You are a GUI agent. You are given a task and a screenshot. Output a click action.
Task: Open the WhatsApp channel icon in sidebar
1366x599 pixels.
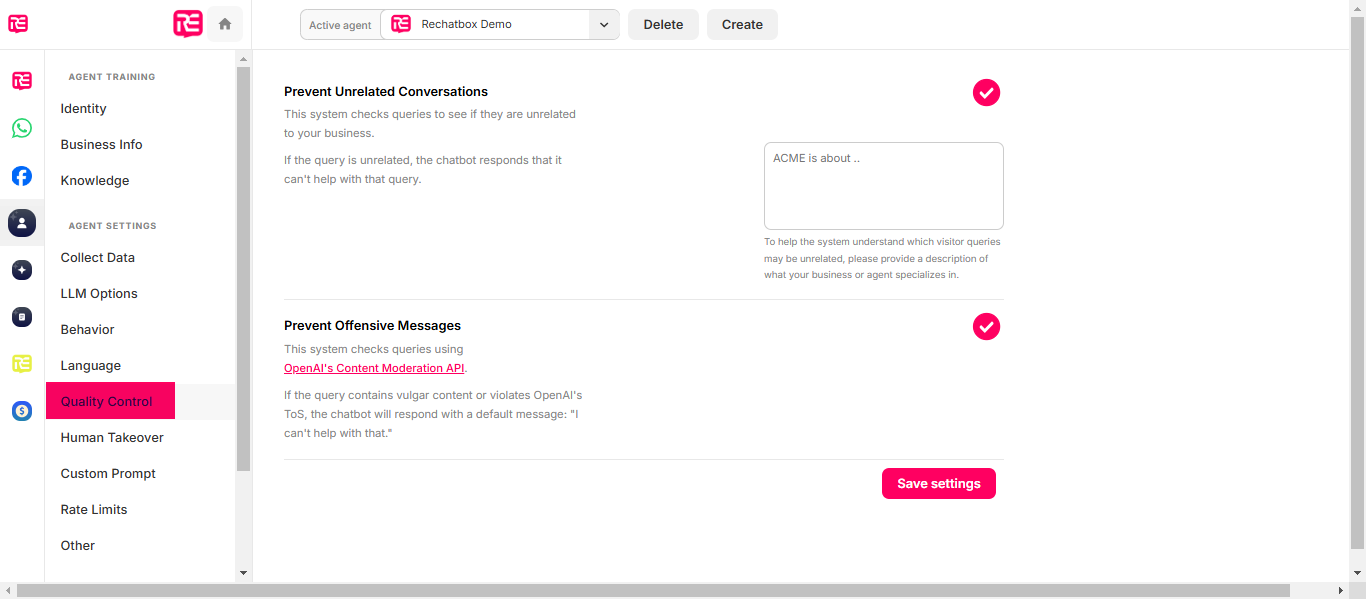[x=22, y=128]
